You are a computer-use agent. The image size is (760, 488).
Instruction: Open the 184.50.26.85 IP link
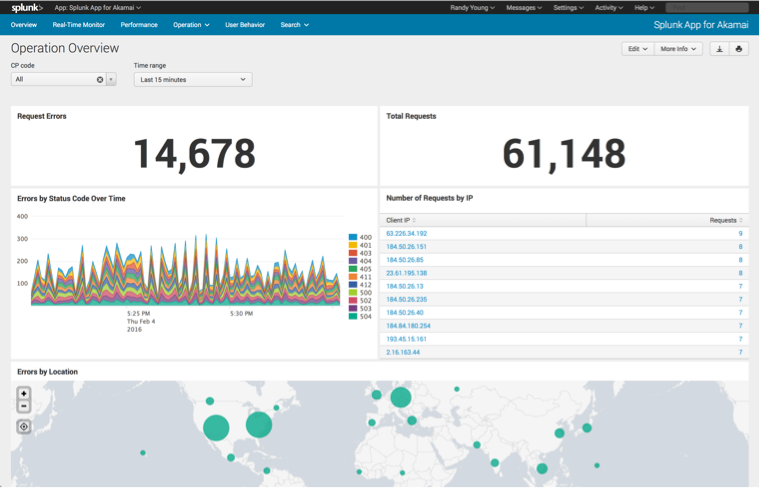pos(405,260)
